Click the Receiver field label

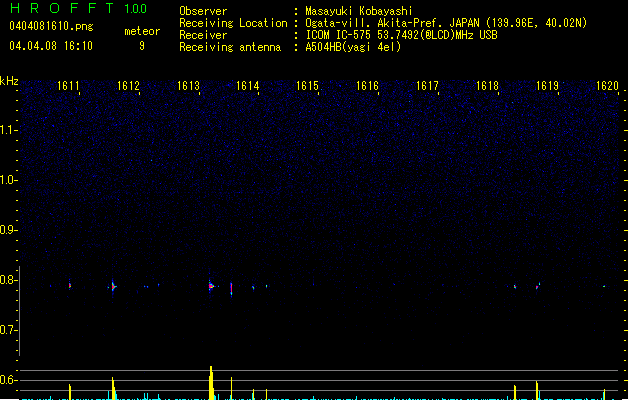[203, 35]
